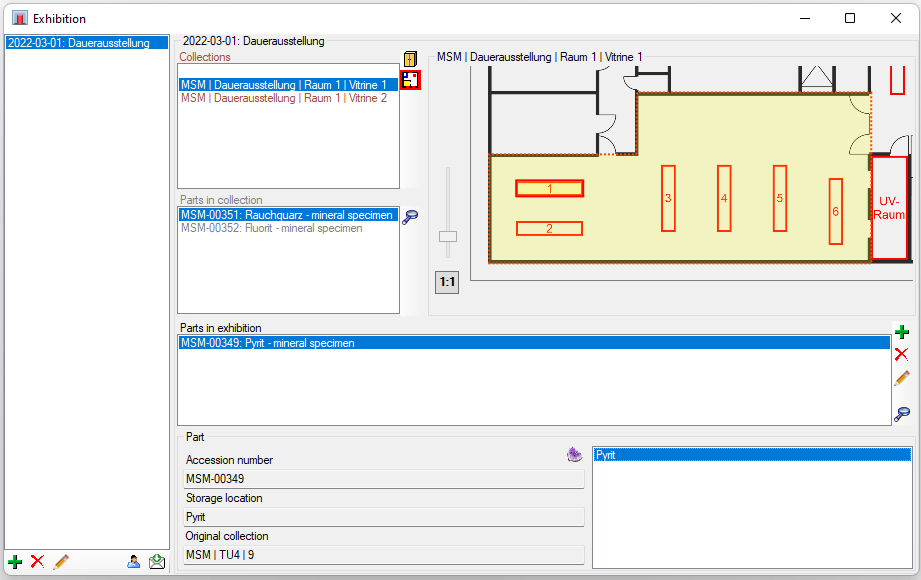Image resolution: width=921 pixels, height=580 pixels.
Task: Click the magnifier beside Parts in exhibition list
Action: coord(902,414)
